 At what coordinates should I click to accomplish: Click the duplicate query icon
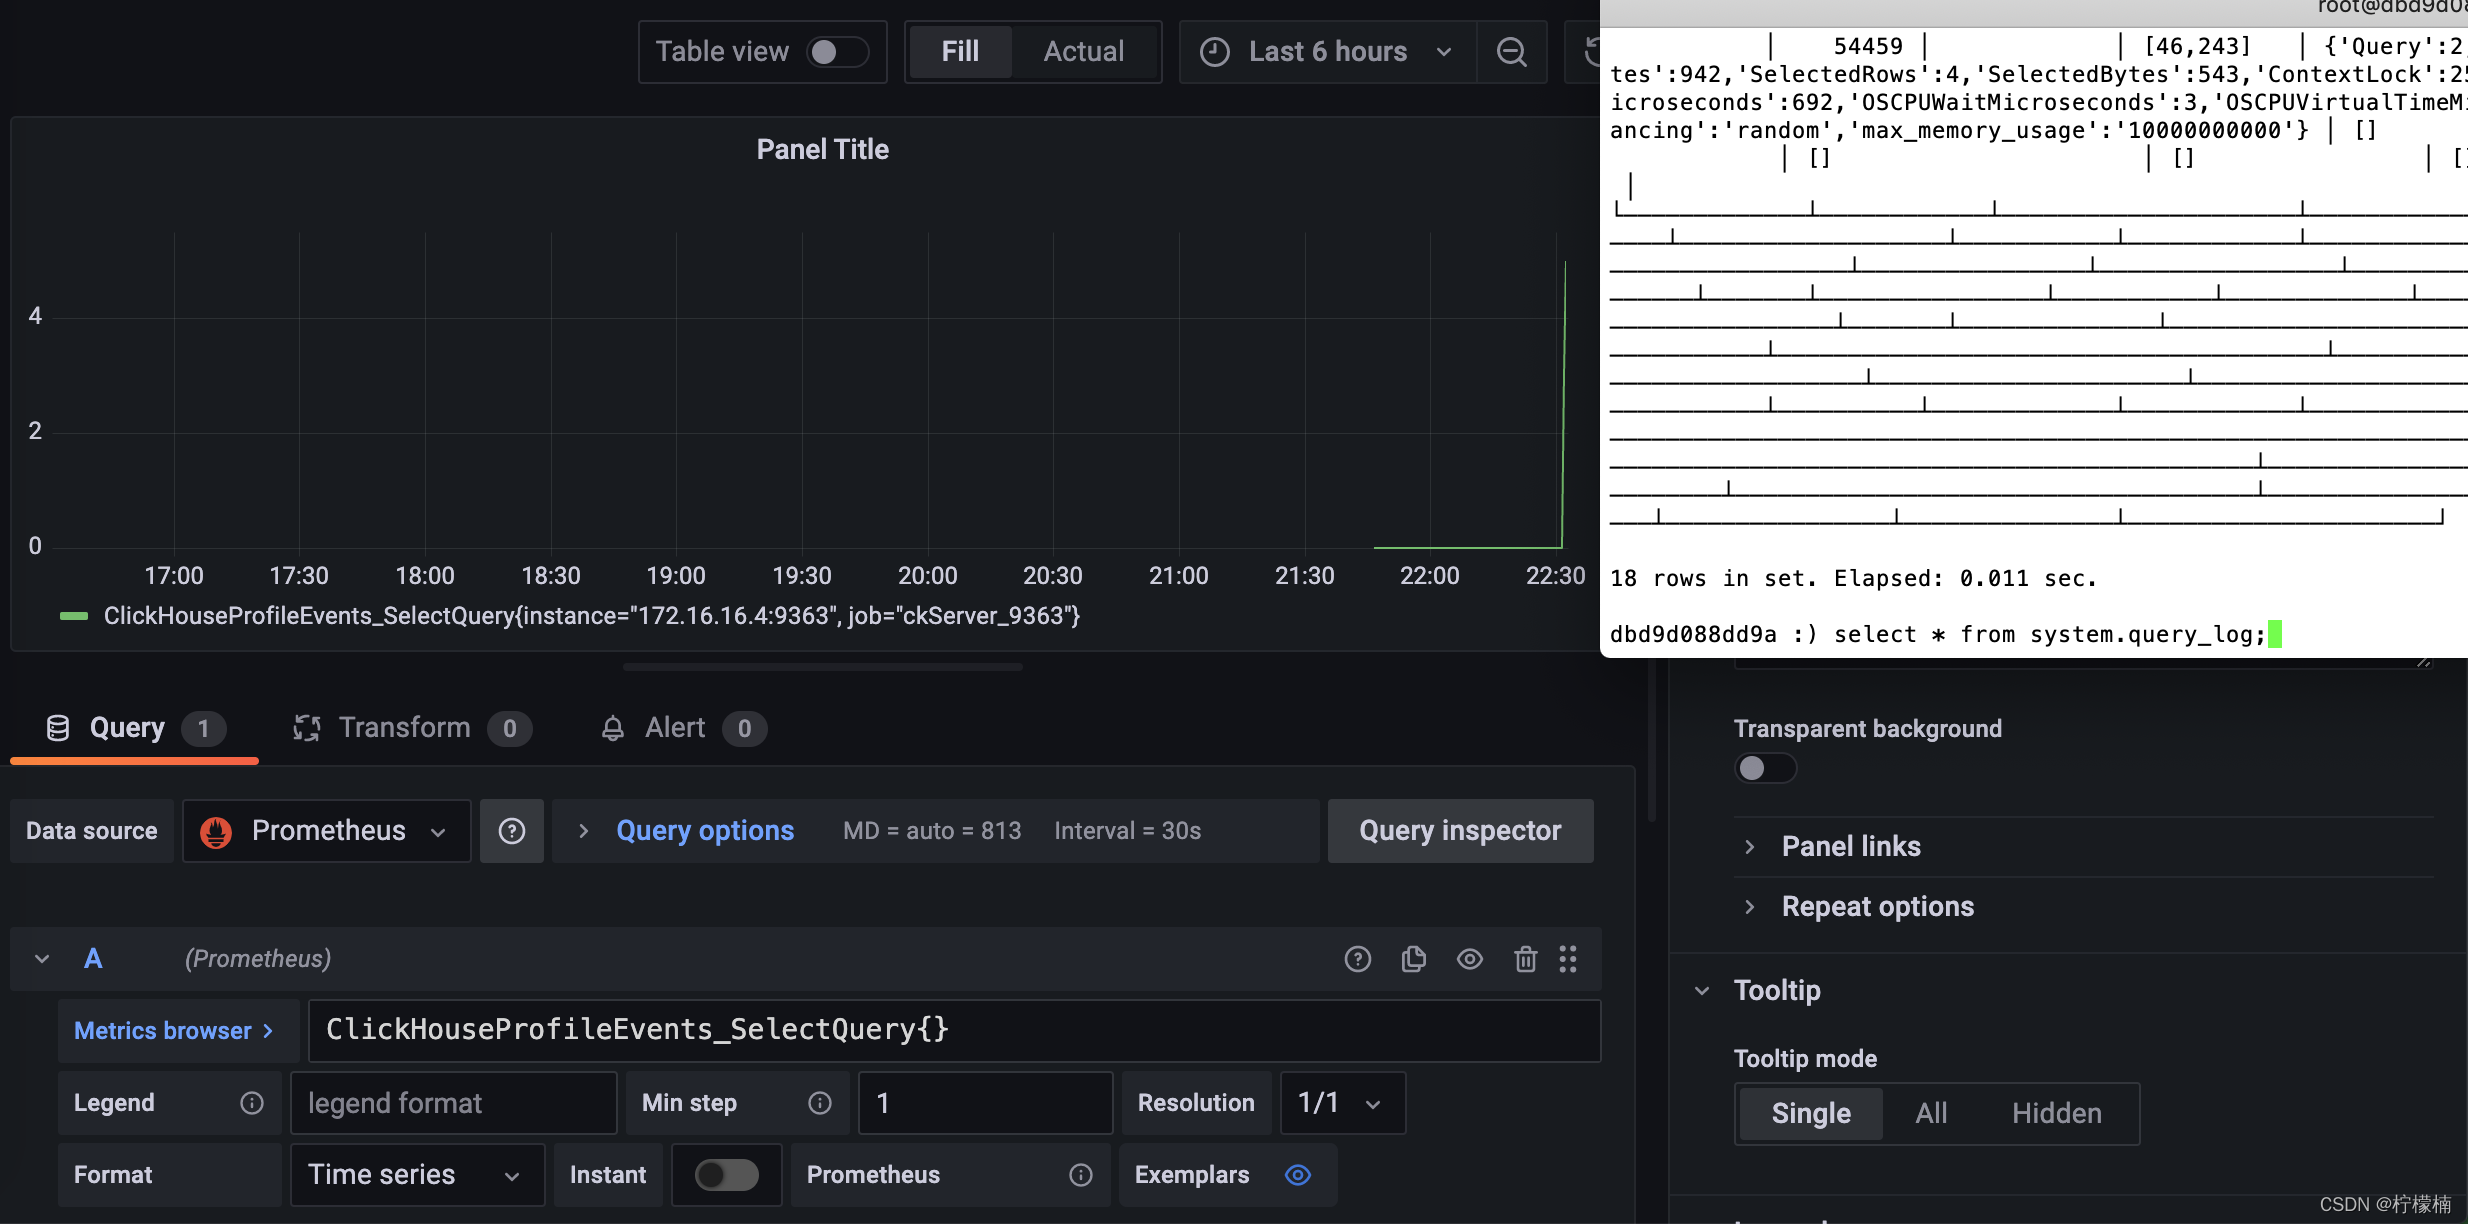click(x=1415, y=957)
